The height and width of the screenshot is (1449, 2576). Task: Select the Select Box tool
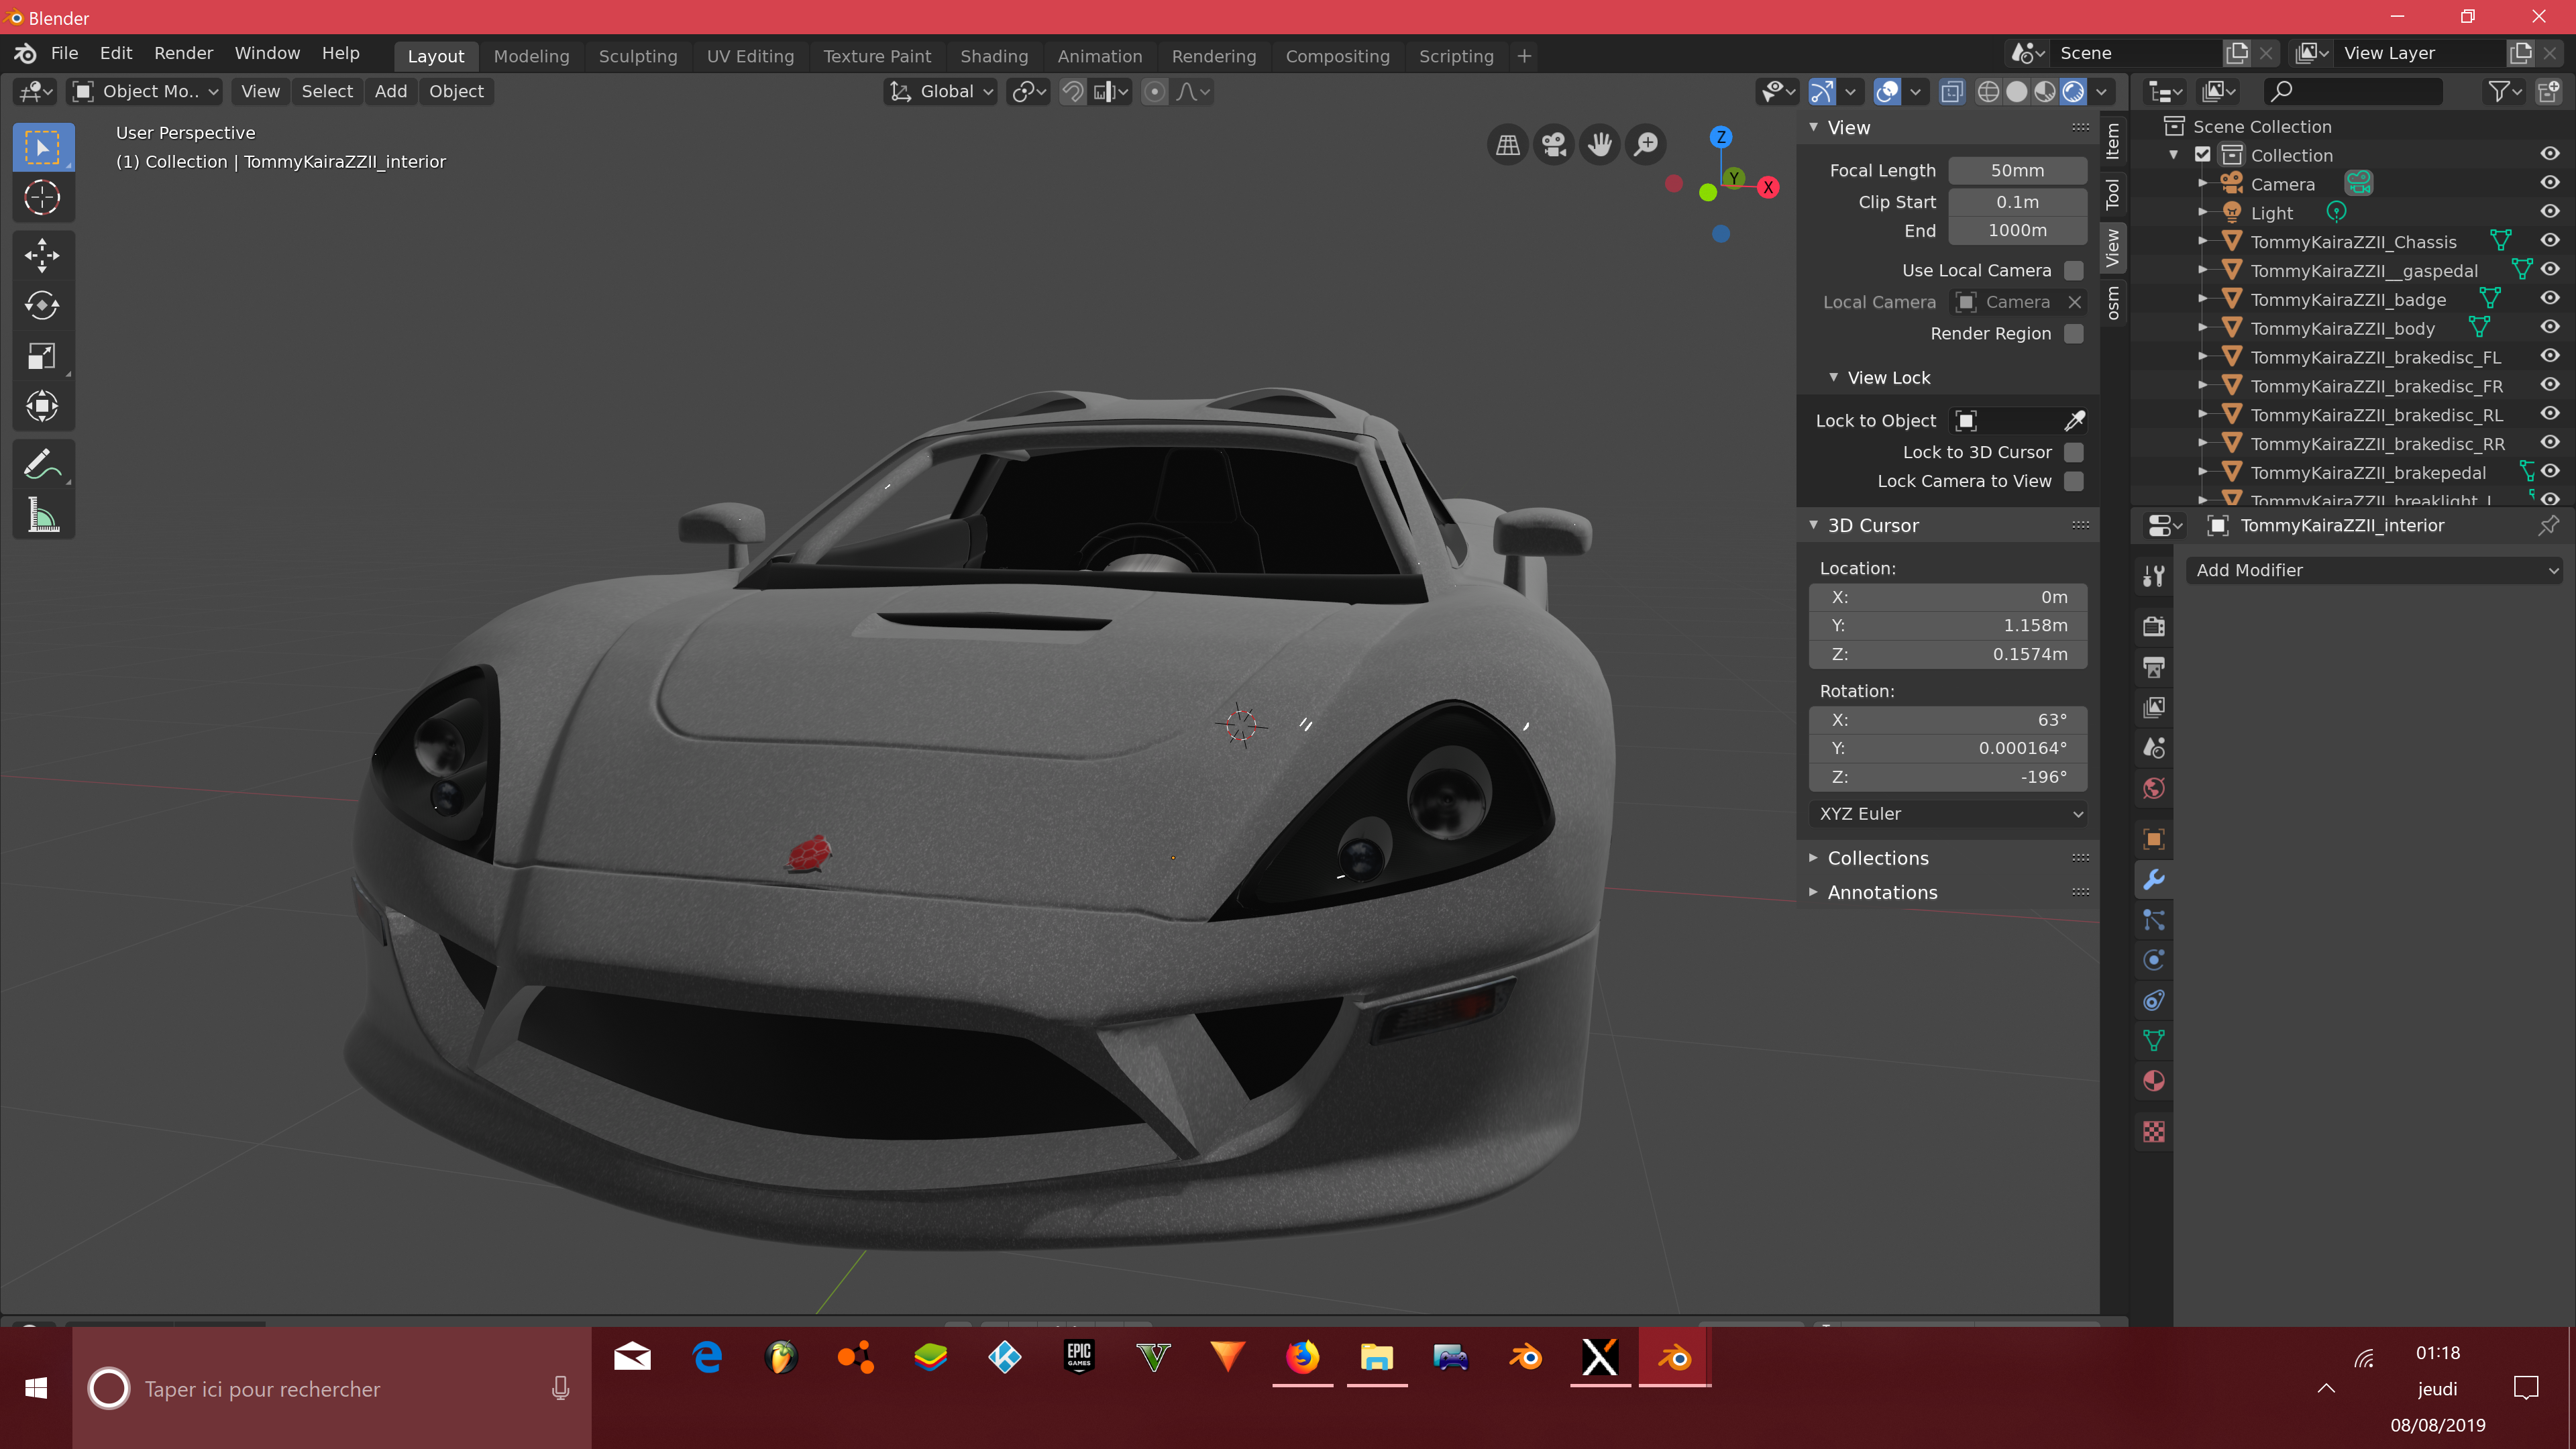42,148
